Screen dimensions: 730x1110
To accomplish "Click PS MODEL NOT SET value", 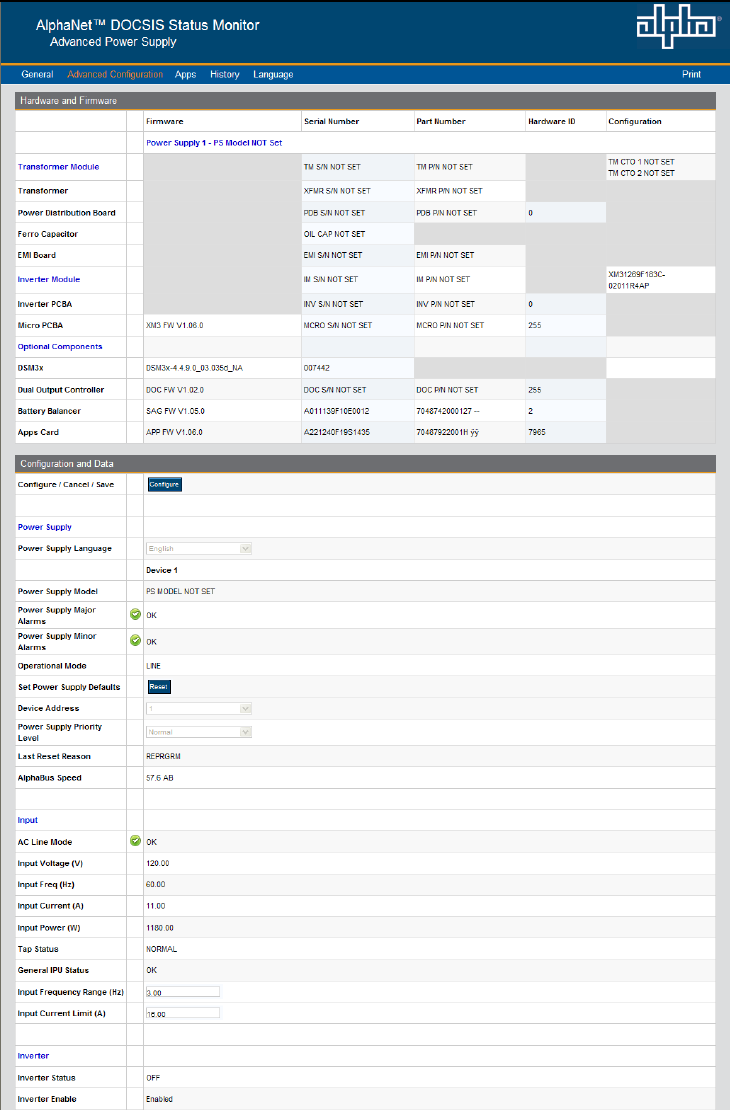I will click(x=181, y=591).
